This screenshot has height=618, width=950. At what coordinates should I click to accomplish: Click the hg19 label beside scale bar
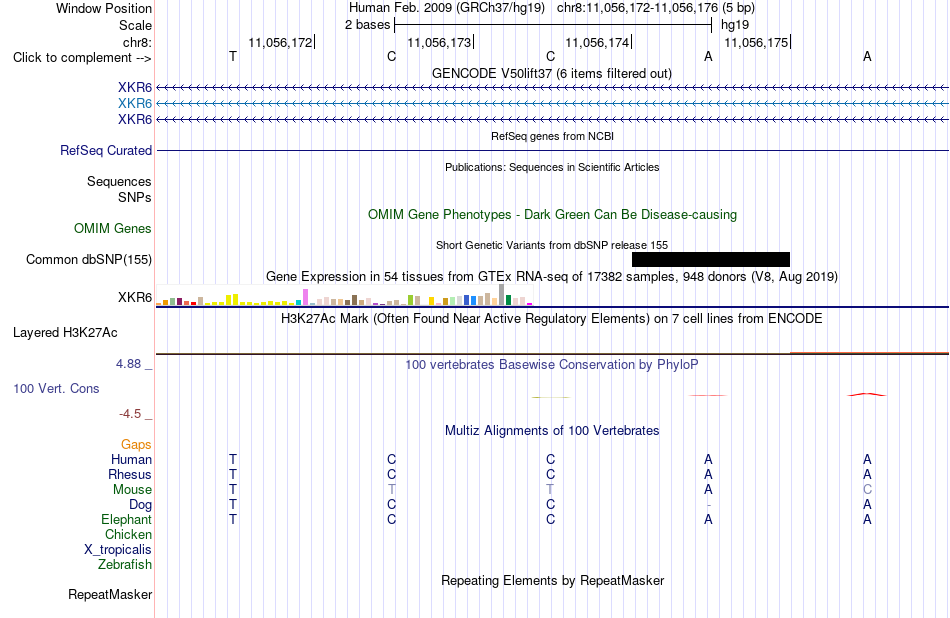[735, 25]
